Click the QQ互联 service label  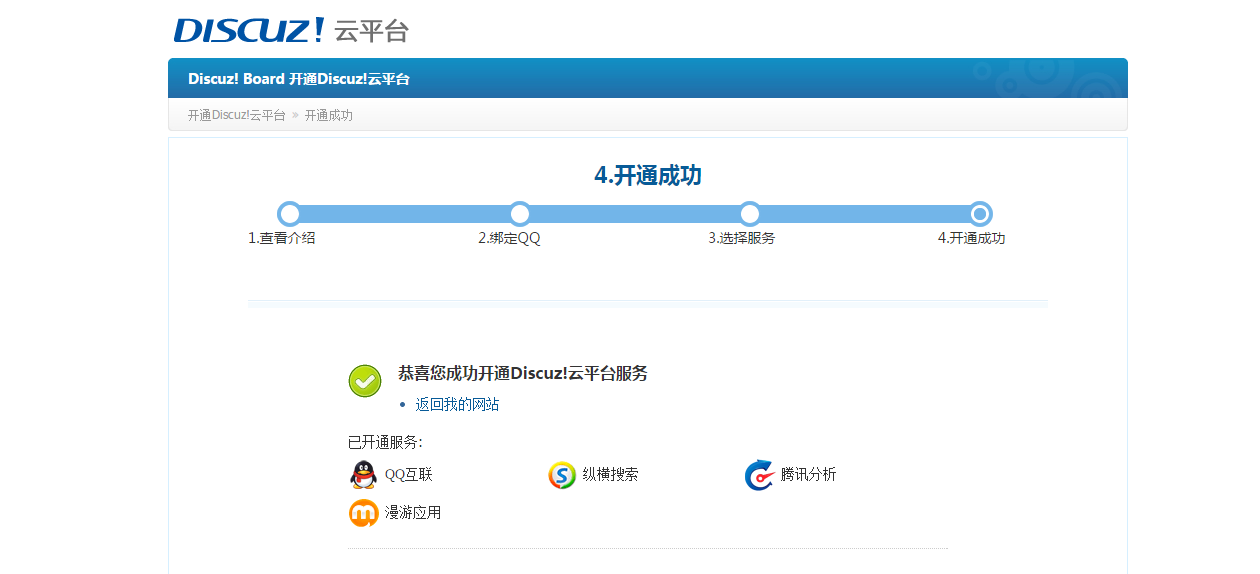[409, 475]
